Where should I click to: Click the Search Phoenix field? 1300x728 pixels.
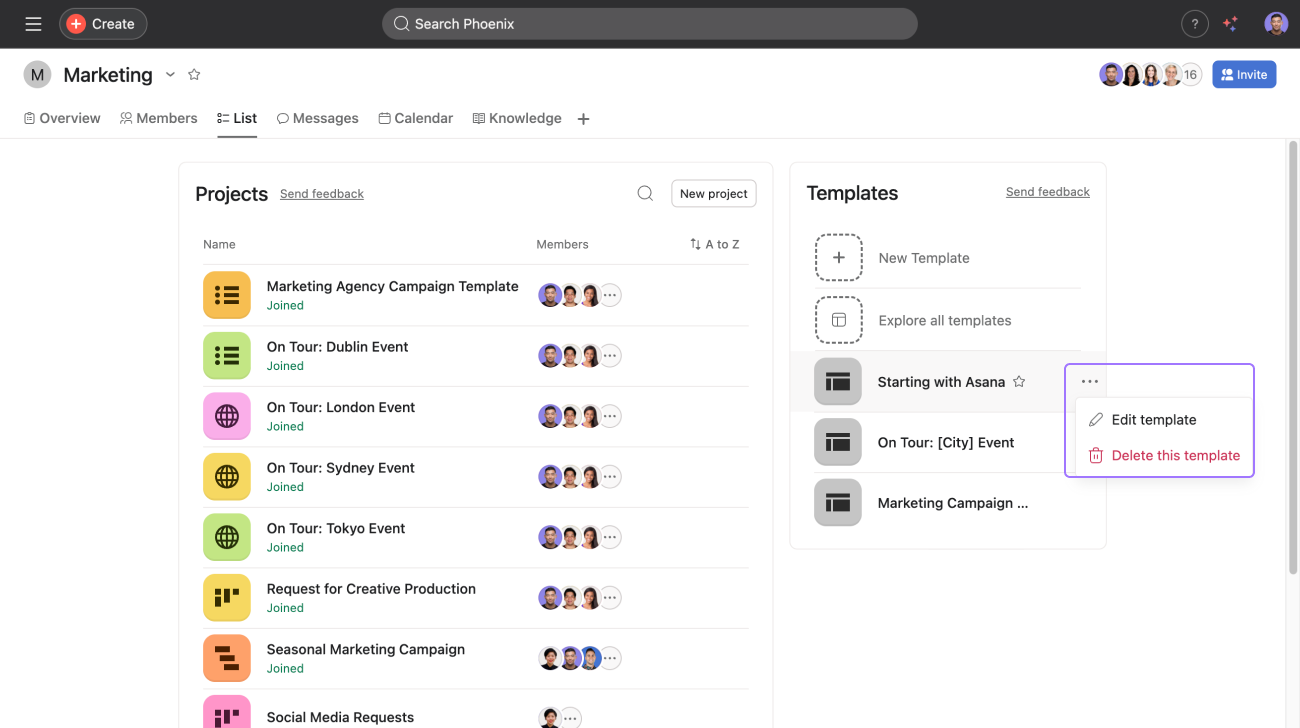click(x=649, y=24)
